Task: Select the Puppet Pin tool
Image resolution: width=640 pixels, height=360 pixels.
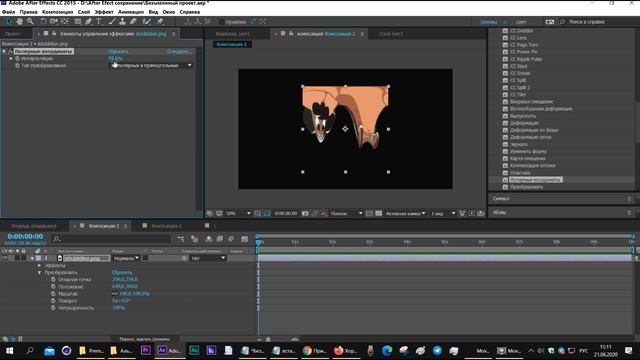Action: pos(160,21)
